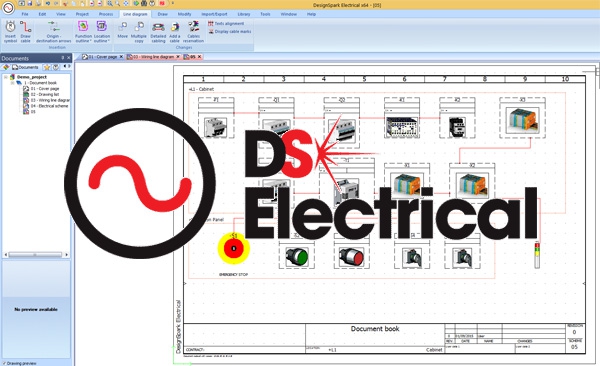Select the red push button symbol
This screenshot has width=600, height=366.
(352, 257)
